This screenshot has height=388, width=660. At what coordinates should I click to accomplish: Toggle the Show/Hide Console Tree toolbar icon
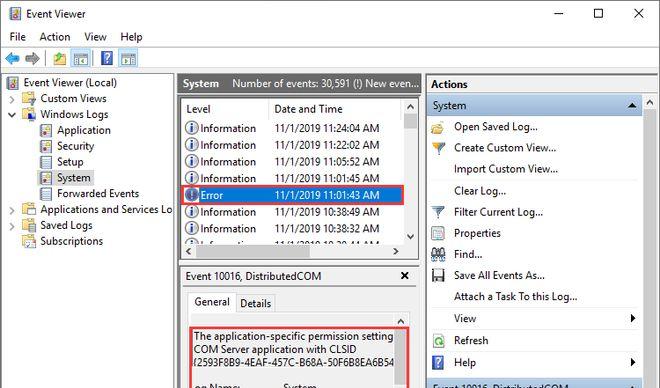80,58
